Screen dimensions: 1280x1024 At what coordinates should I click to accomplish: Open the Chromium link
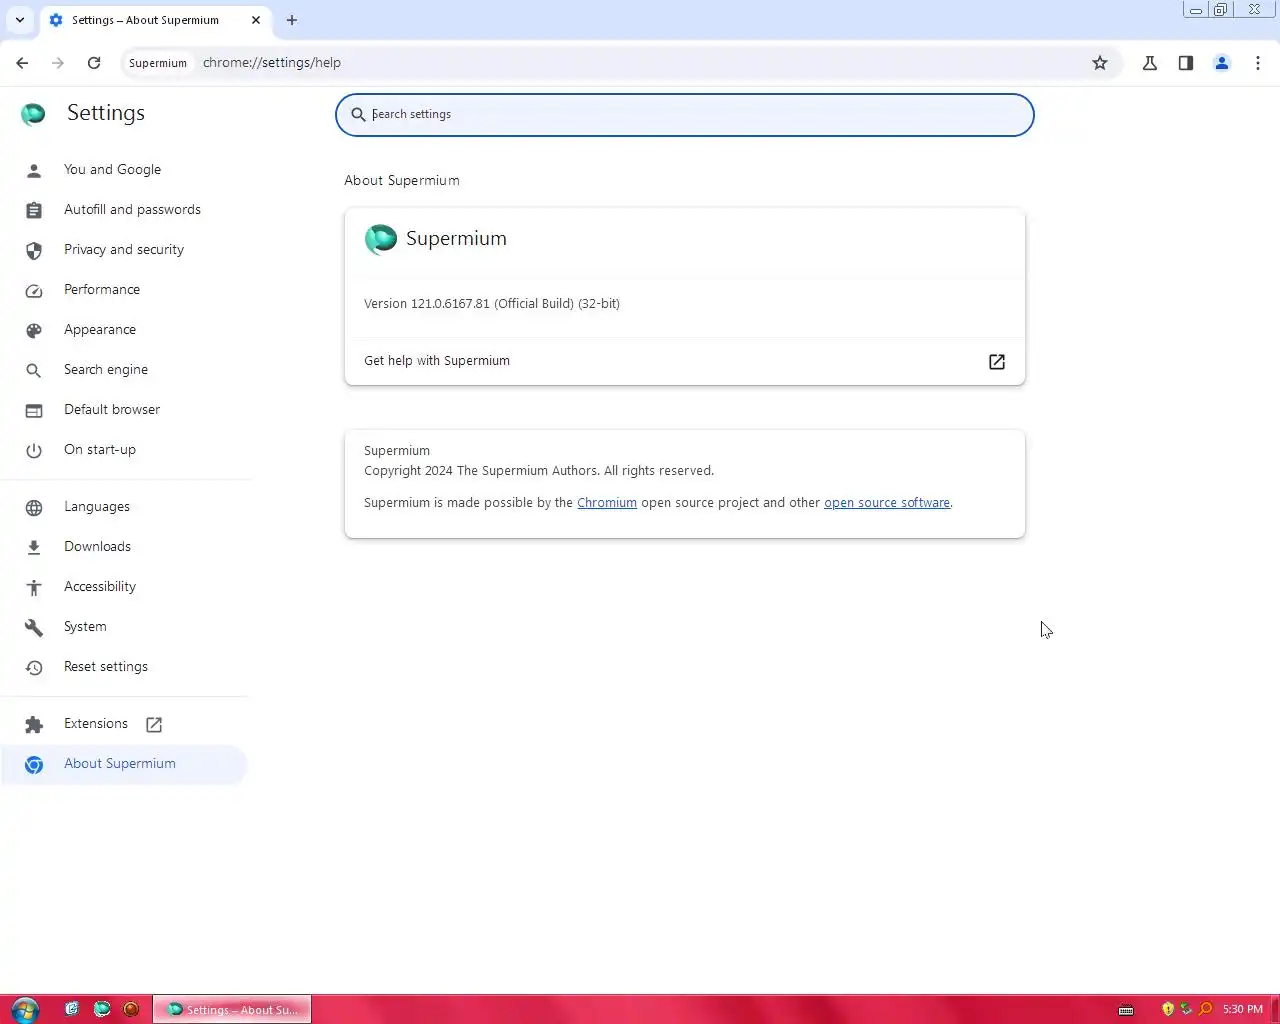607,503
